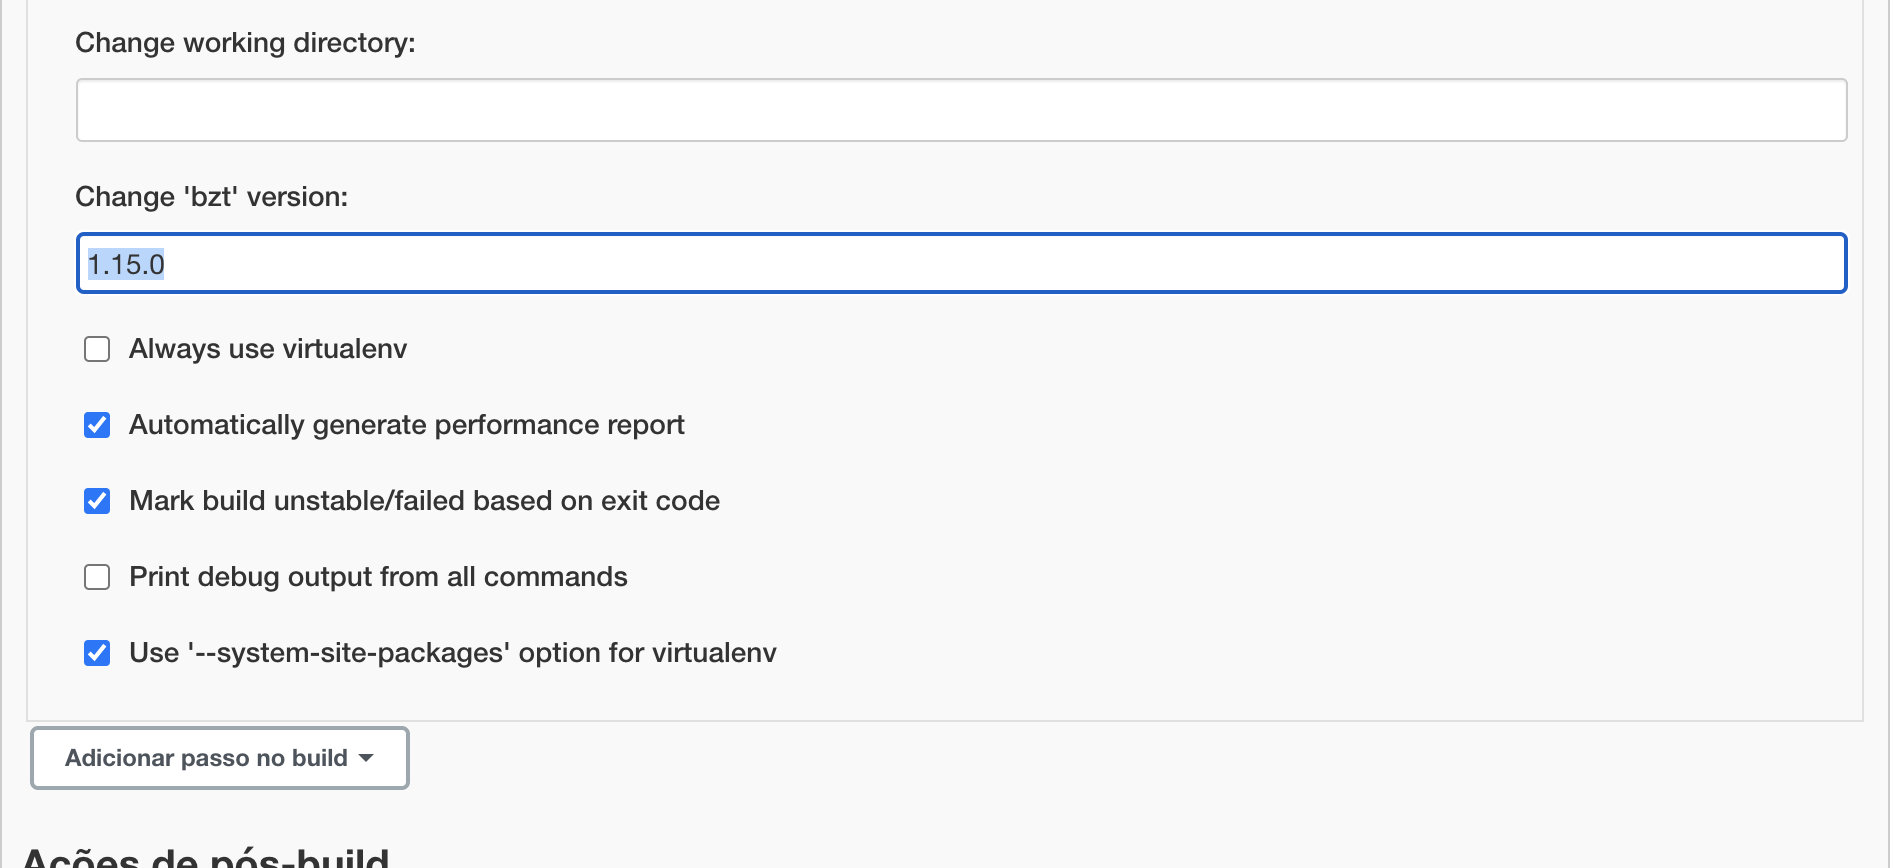Click 'Automatically generate performance report' label text
Image resolution: width=1890 pixels, height=868 pixels.
(406, 425)
